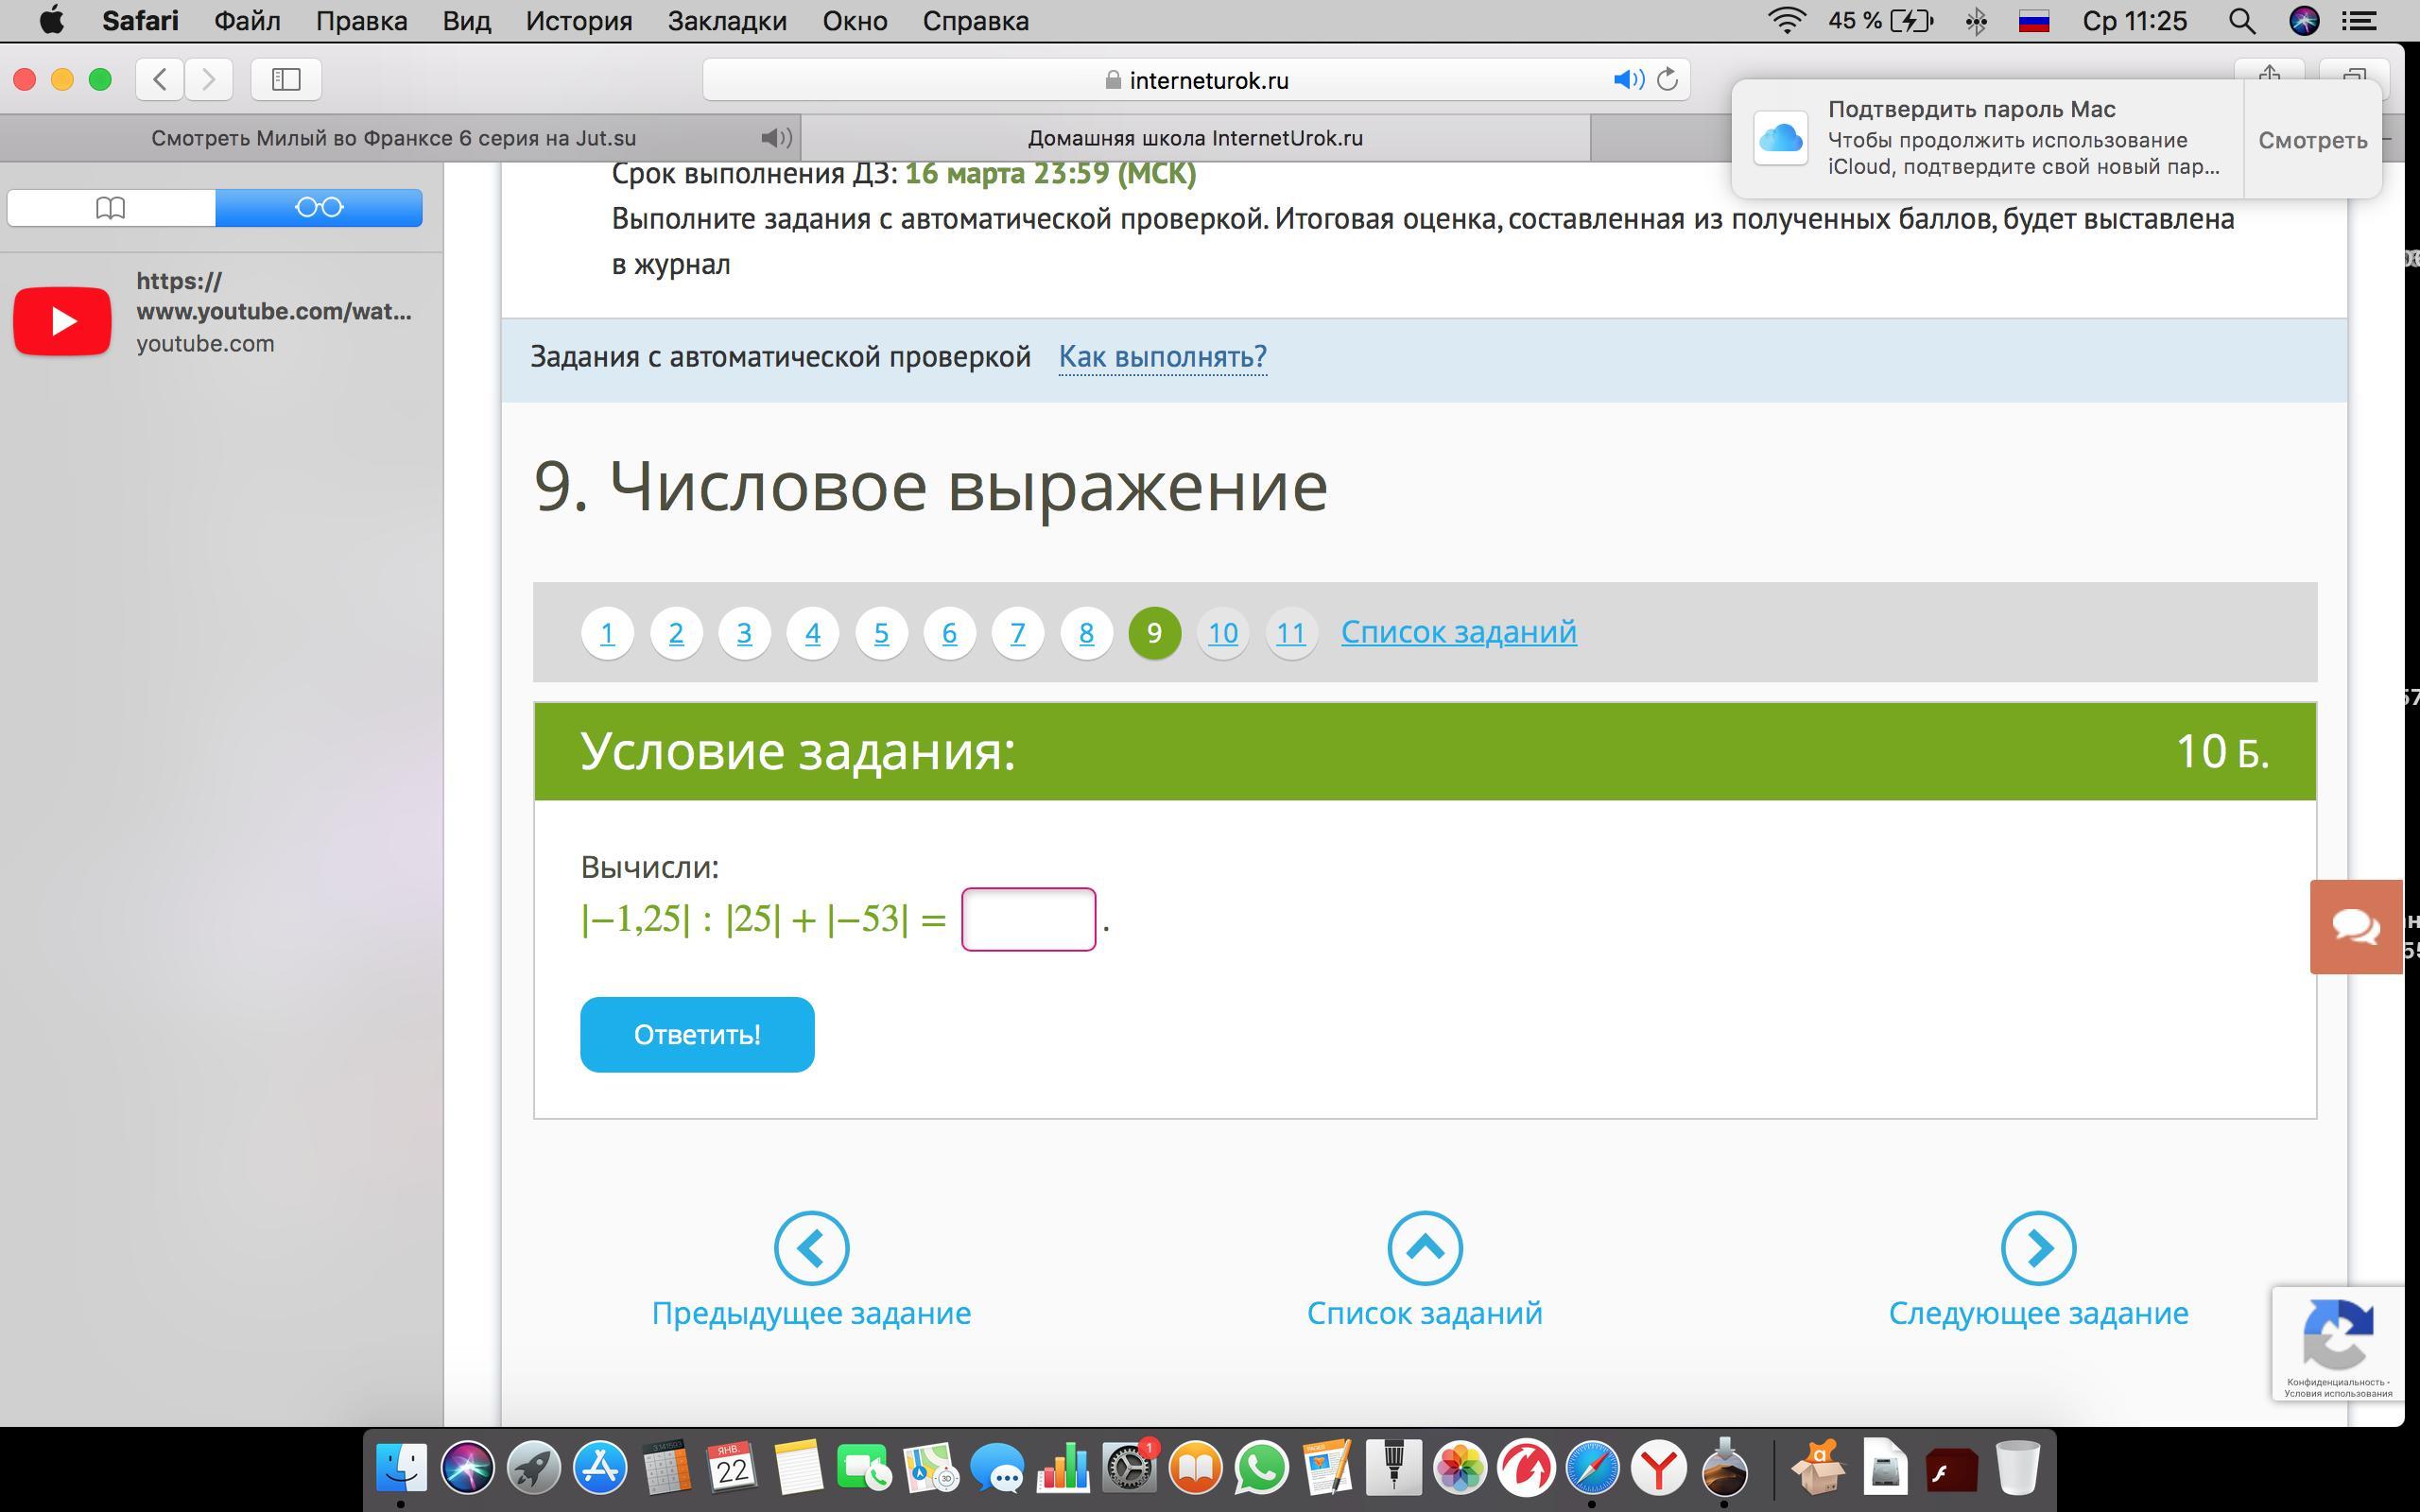Click the previous task arrow circle
The height and width of the screenshot is (1512, 2420).
(811, 1247)
